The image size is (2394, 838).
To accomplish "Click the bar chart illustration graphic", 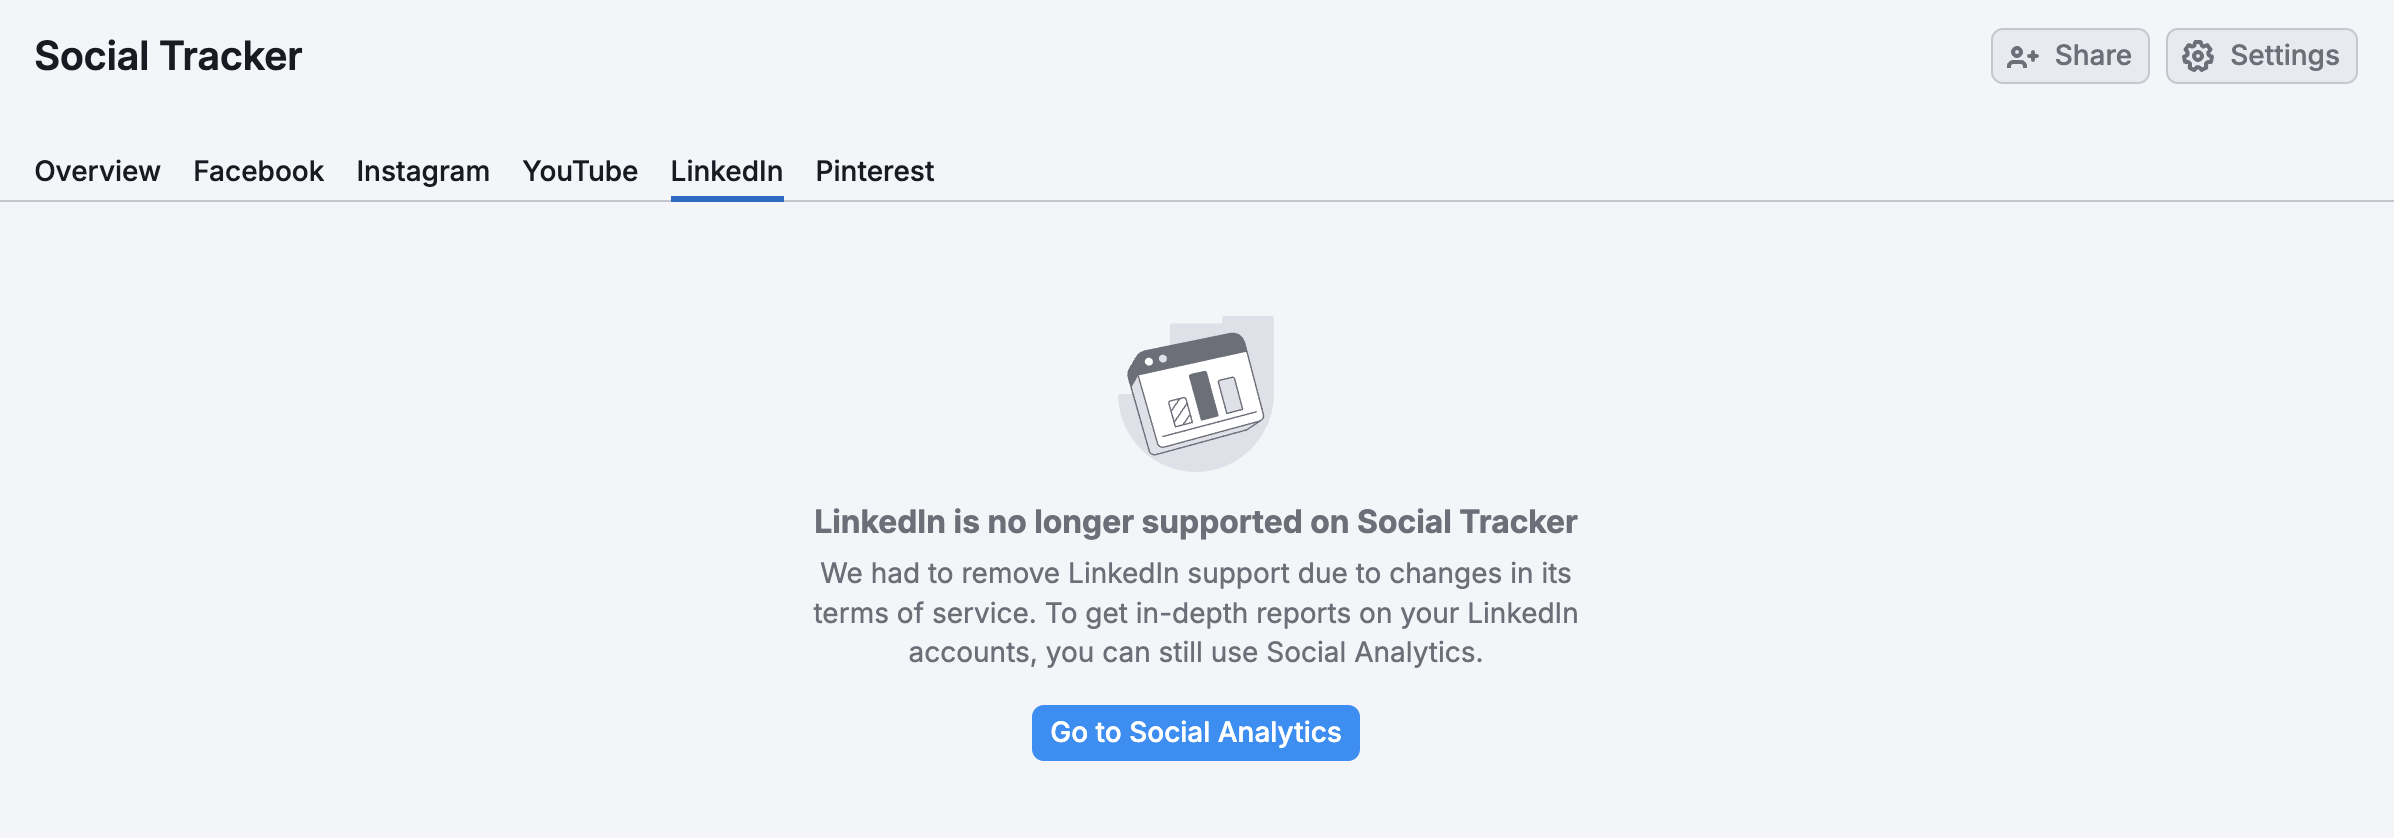I will [1196, 390].
